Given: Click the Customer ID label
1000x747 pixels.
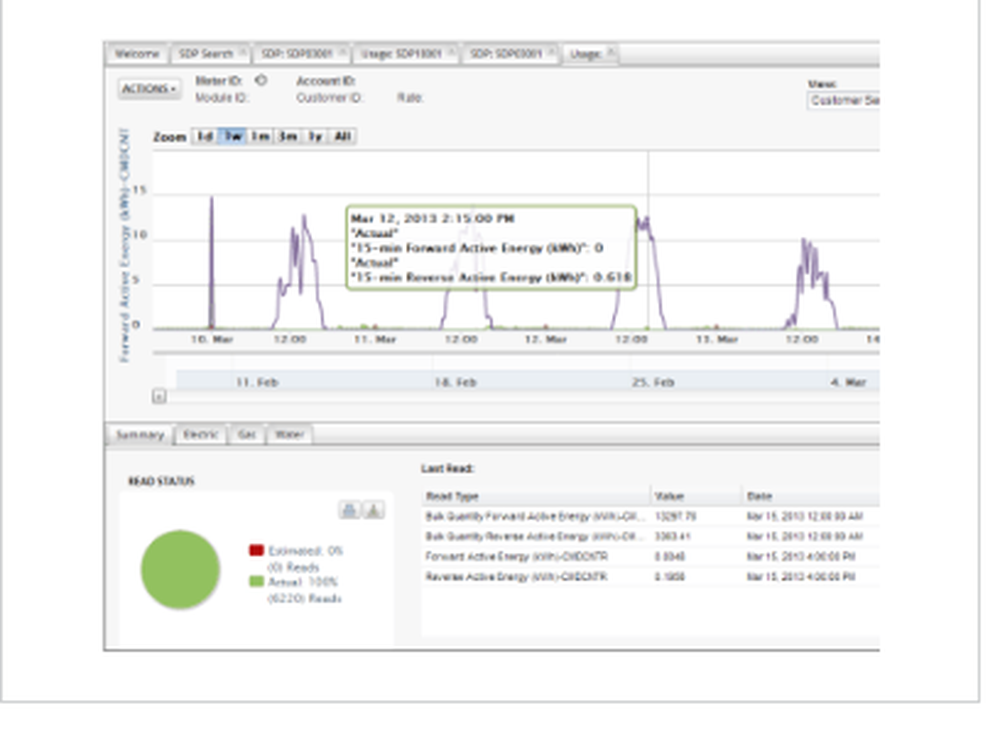Looking at the screenshot, I should click(329, 98).
